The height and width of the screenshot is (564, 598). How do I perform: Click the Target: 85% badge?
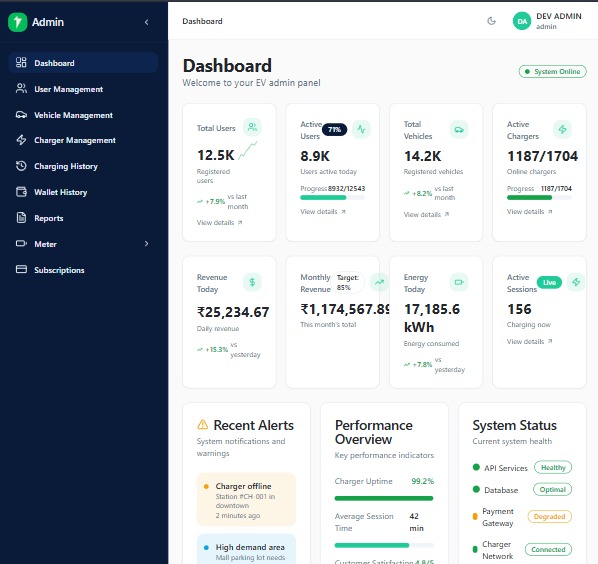(348, 283)
